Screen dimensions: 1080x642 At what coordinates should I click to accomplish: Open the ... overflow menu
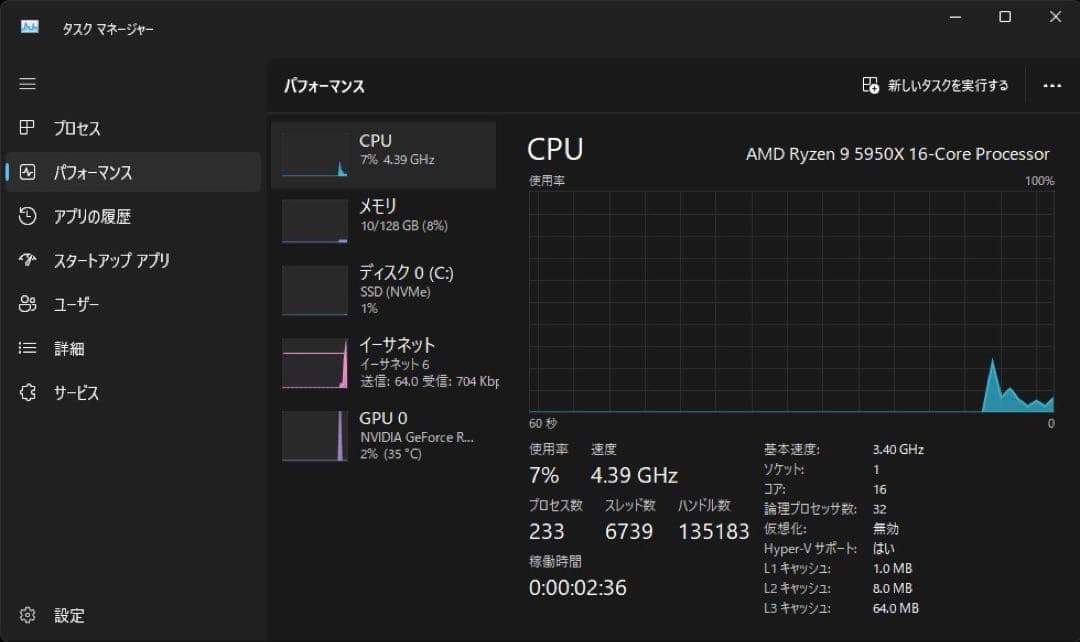1052,85
